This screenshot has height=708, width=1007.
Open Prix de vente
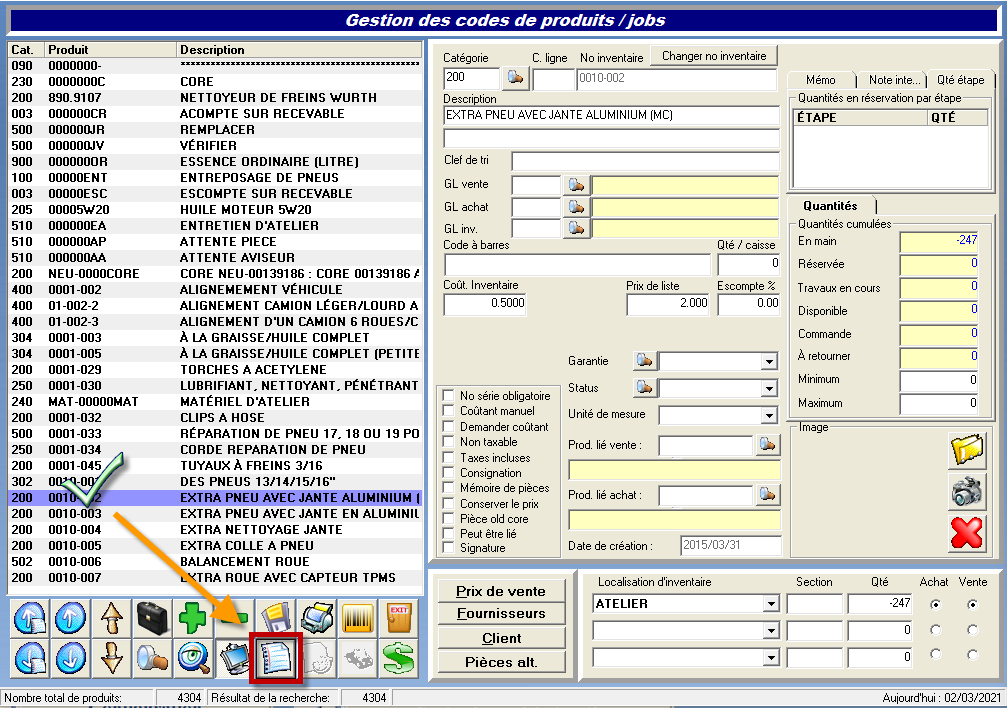coord(501,591)
